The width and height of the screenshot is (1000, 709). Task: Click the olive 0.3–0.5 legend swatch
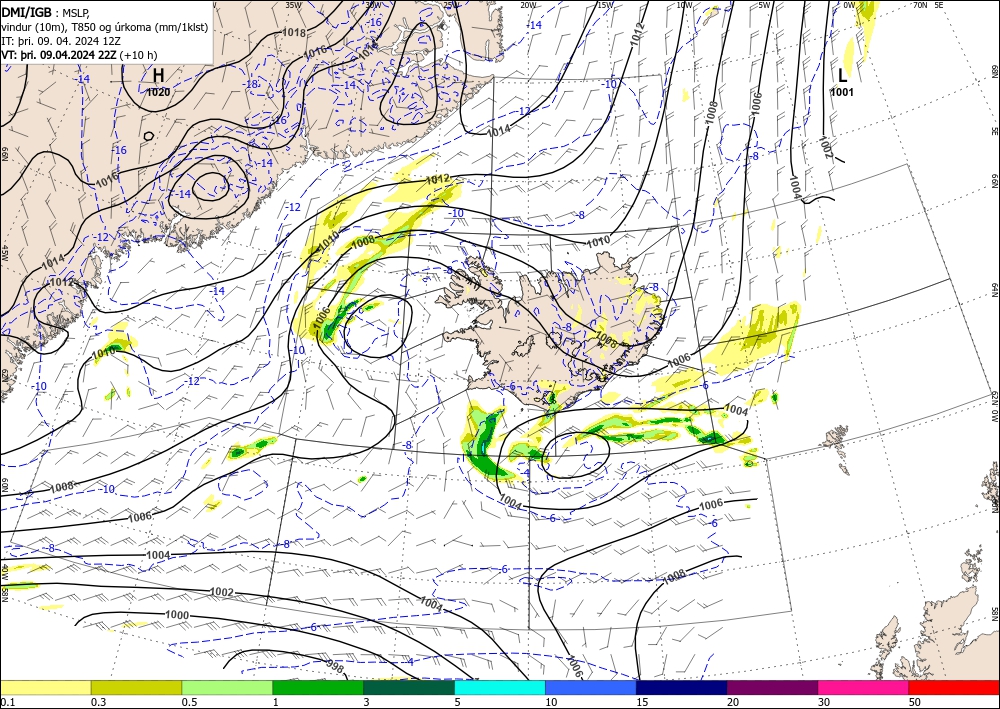(x=136, y=687)
